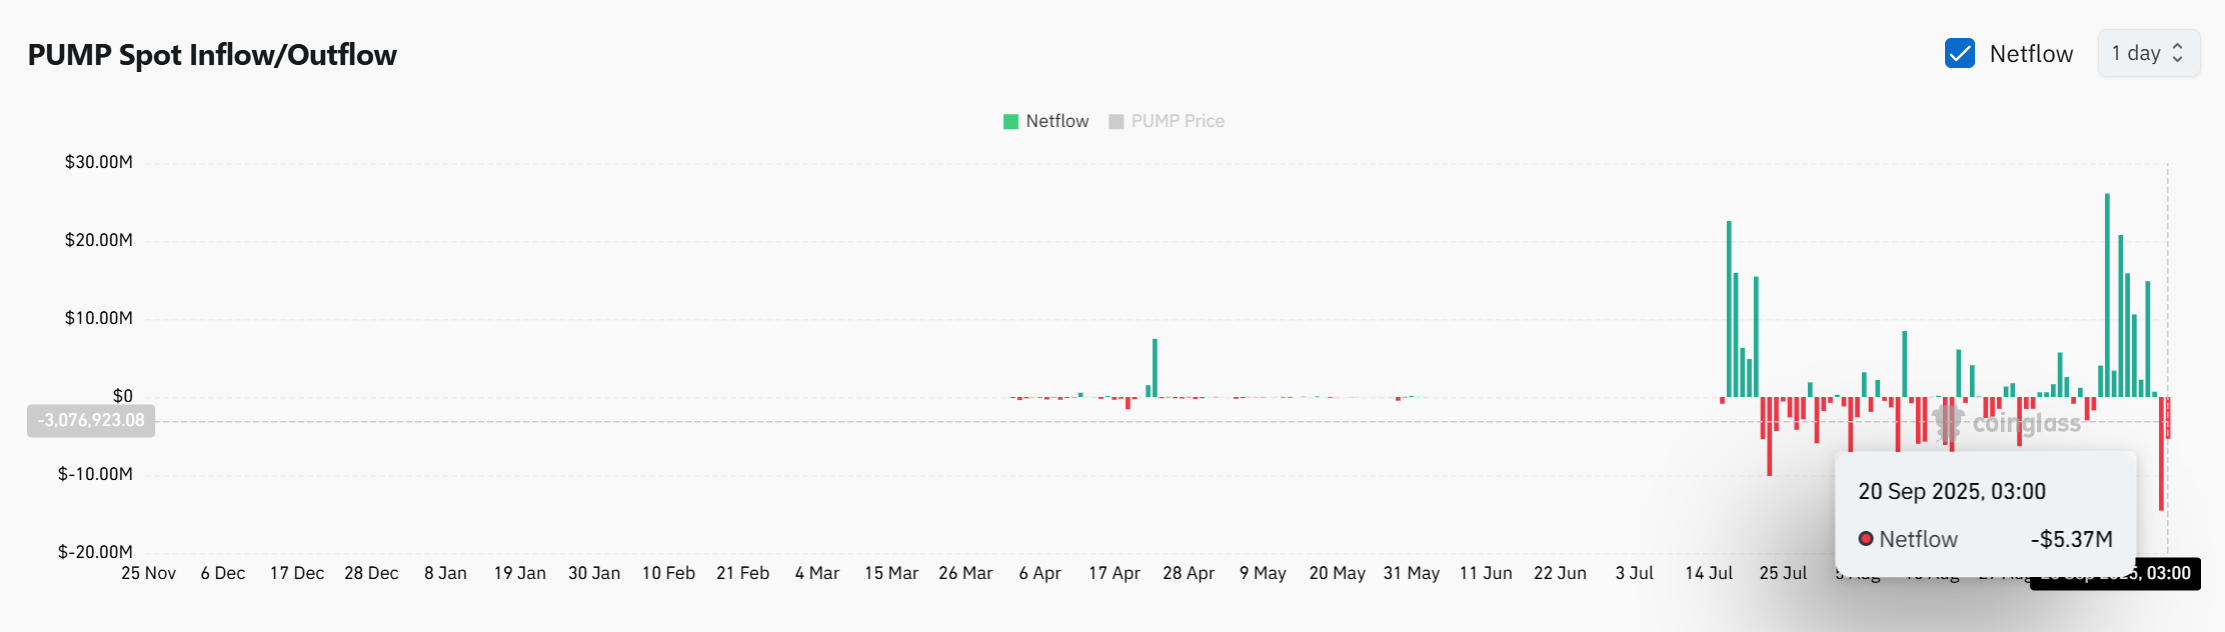Screen dimensions: 2225x632
Task: Click the 14 Jul x-axis label
Action: [x=1708, y=574]
